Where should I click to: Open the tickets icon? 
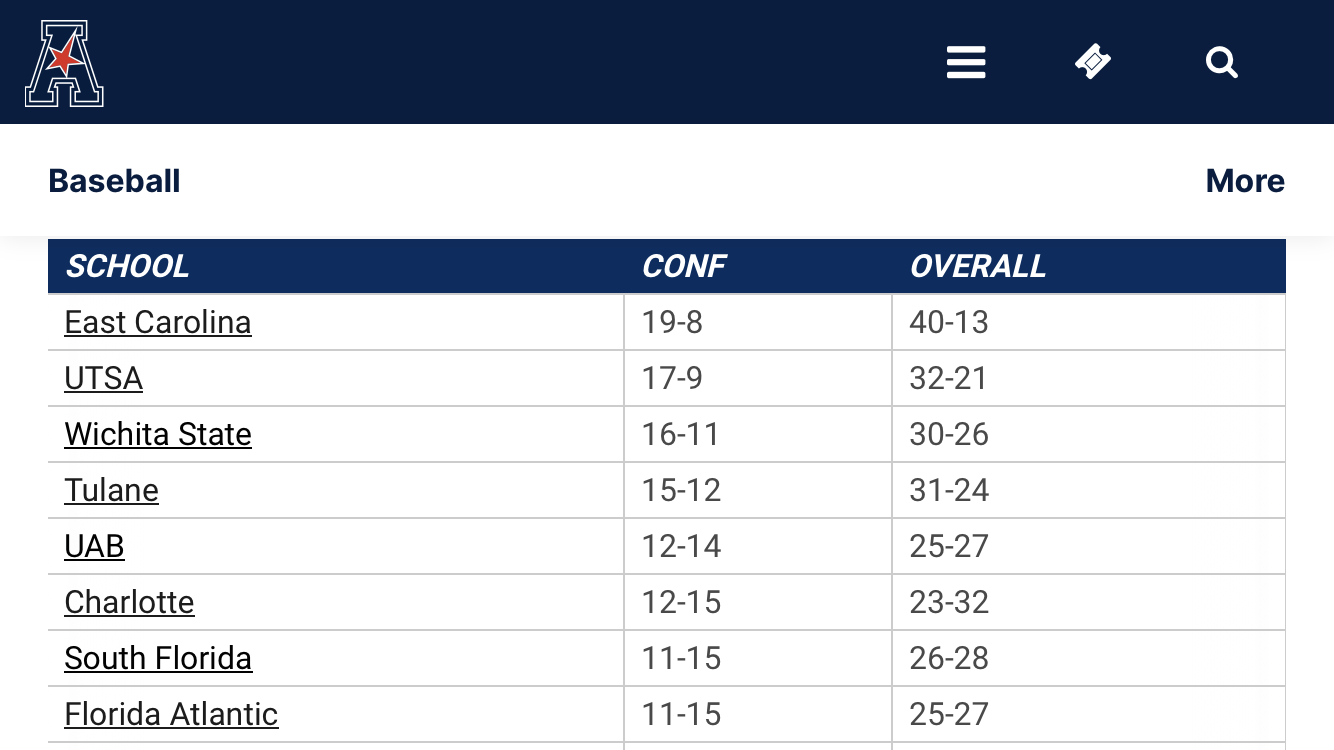click(1093, 62)
